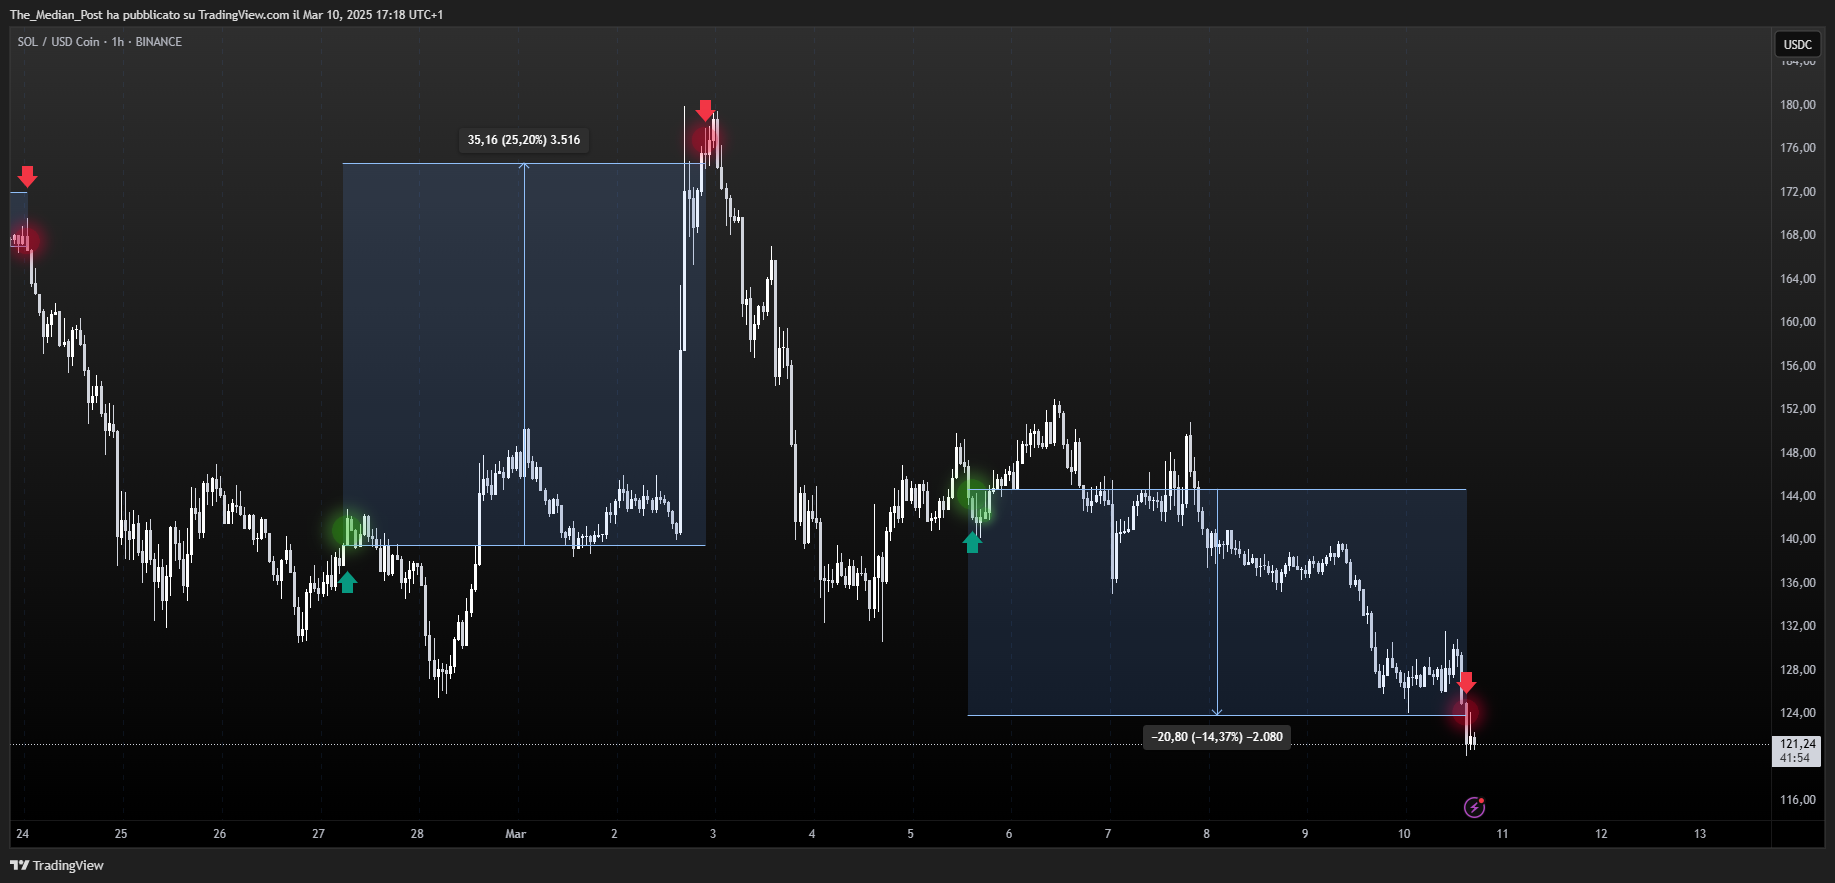This screenshot has width=1835, height=883.
Task: Click the 172,00 price axis label
Action: (1797, 192)
